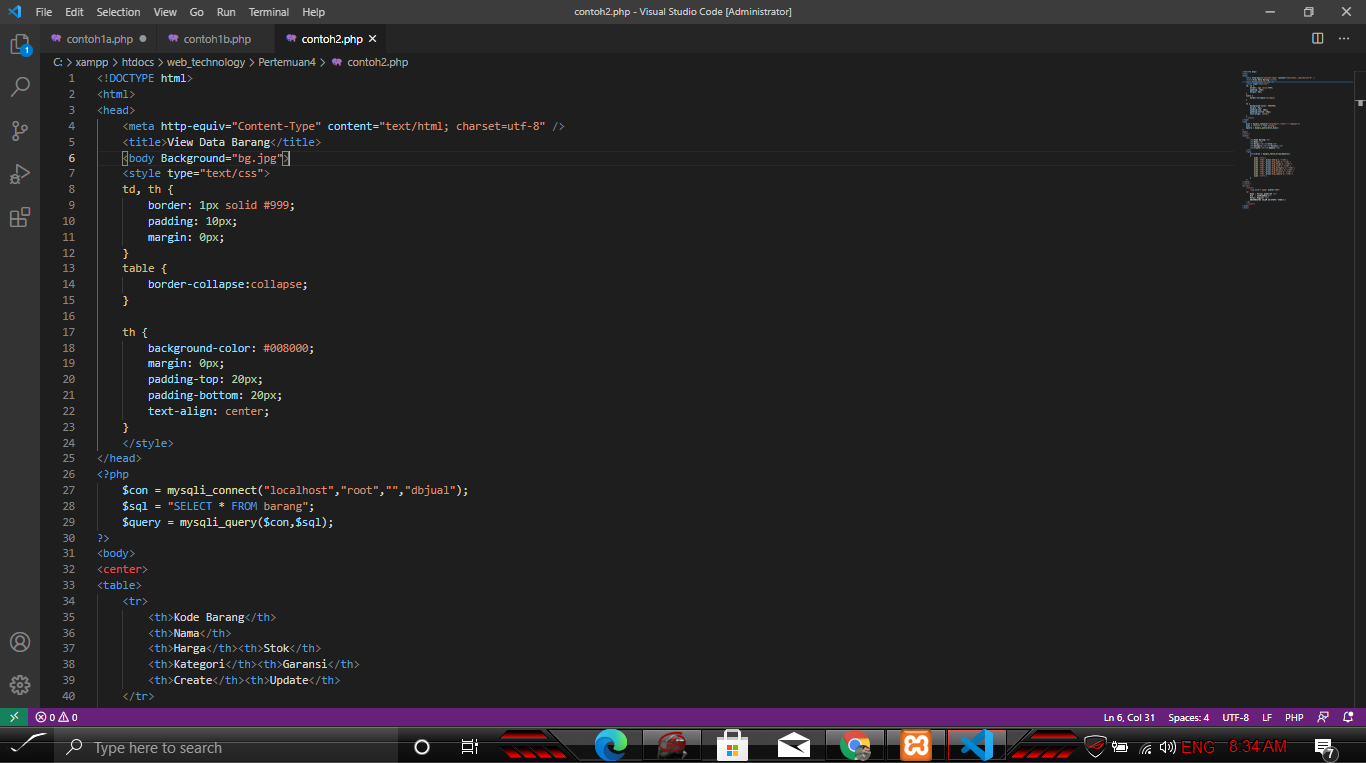Expand the htdocs breadcrumb

click(x=138, y=62)
